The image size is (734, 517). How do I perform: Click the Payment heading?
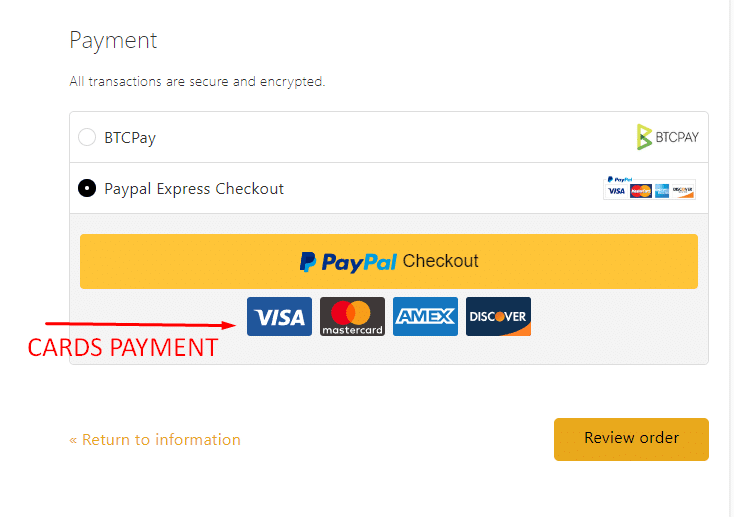[x=113, y=41]
